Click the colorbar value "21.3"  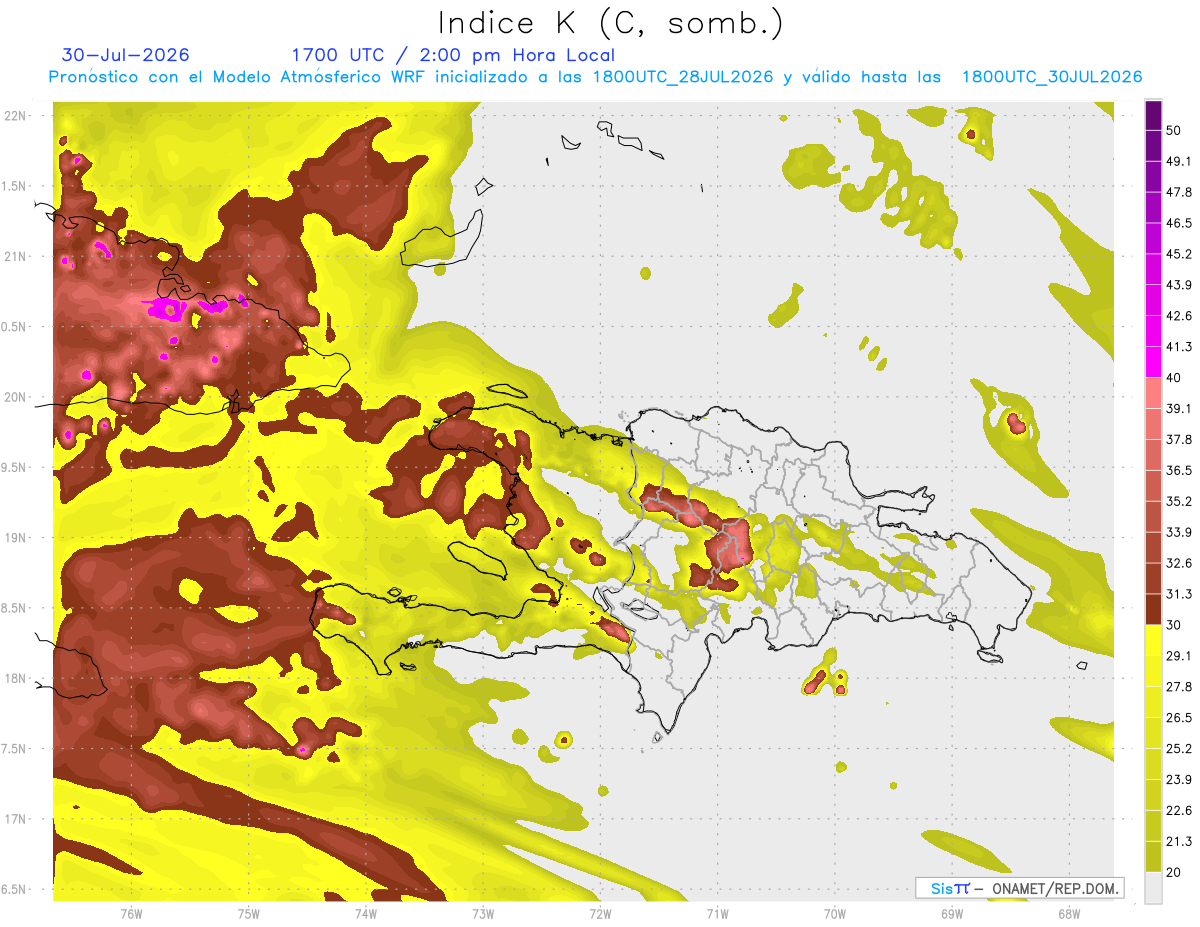[1178, 841]
